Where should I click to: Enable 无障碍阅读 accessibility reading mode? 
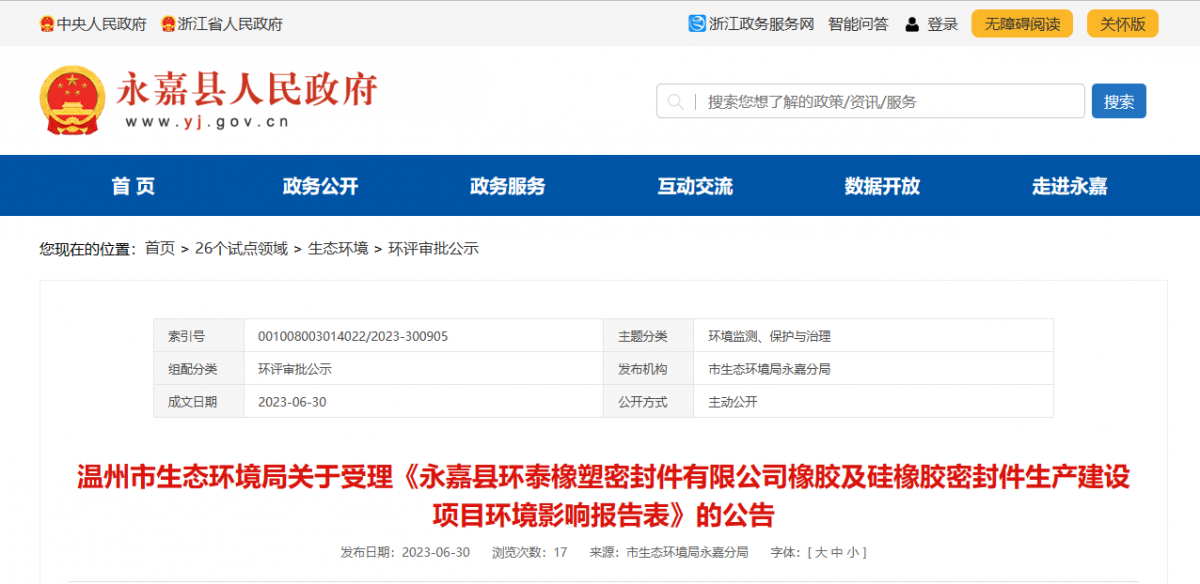1022,23
